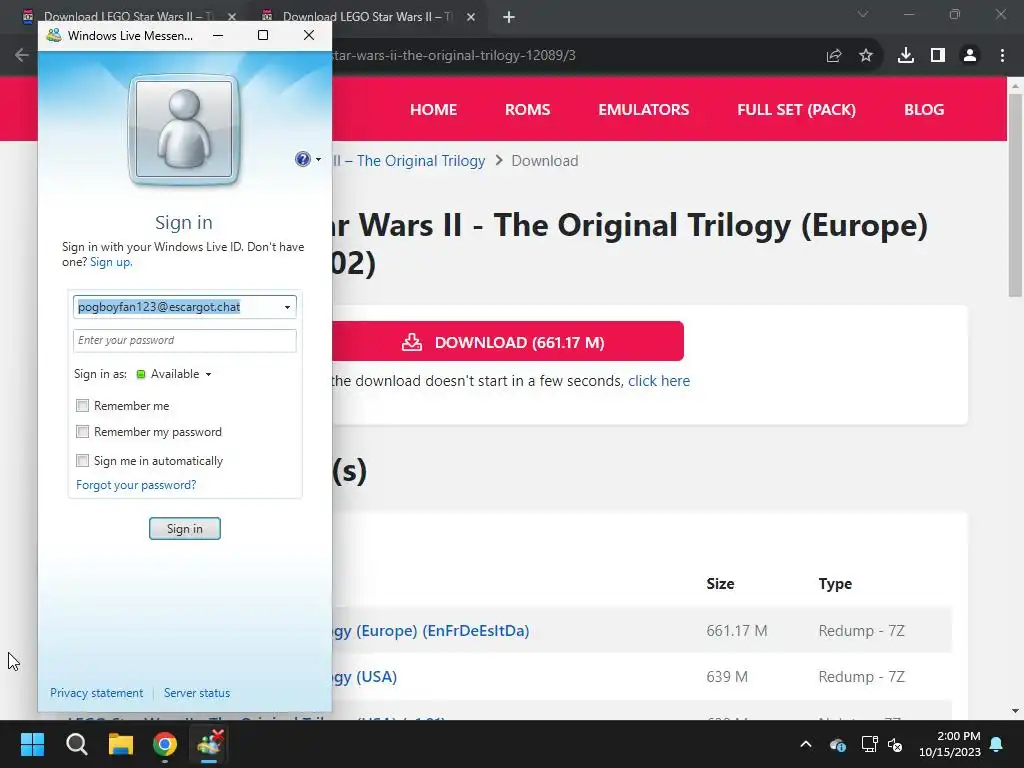This screenshot has height=768, width=1024.
Task: Click the Sign in button
Action: point(185,528)
